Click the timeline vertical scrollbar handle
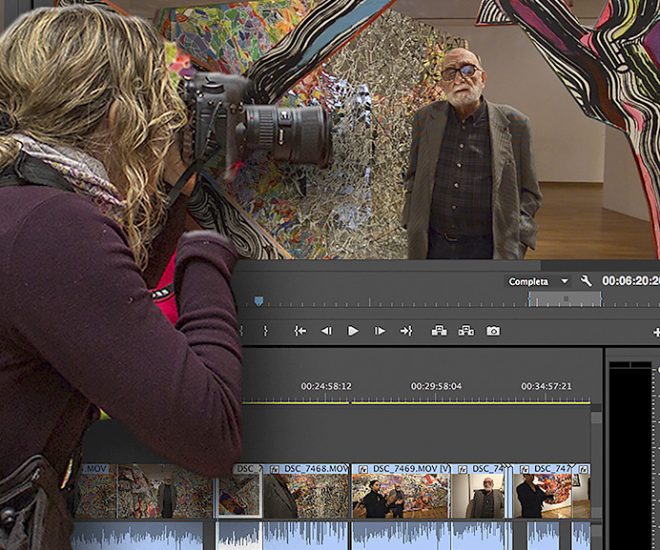Image resolution: width=660 pixels, height=550 pixels. click(x=596, y=419)
